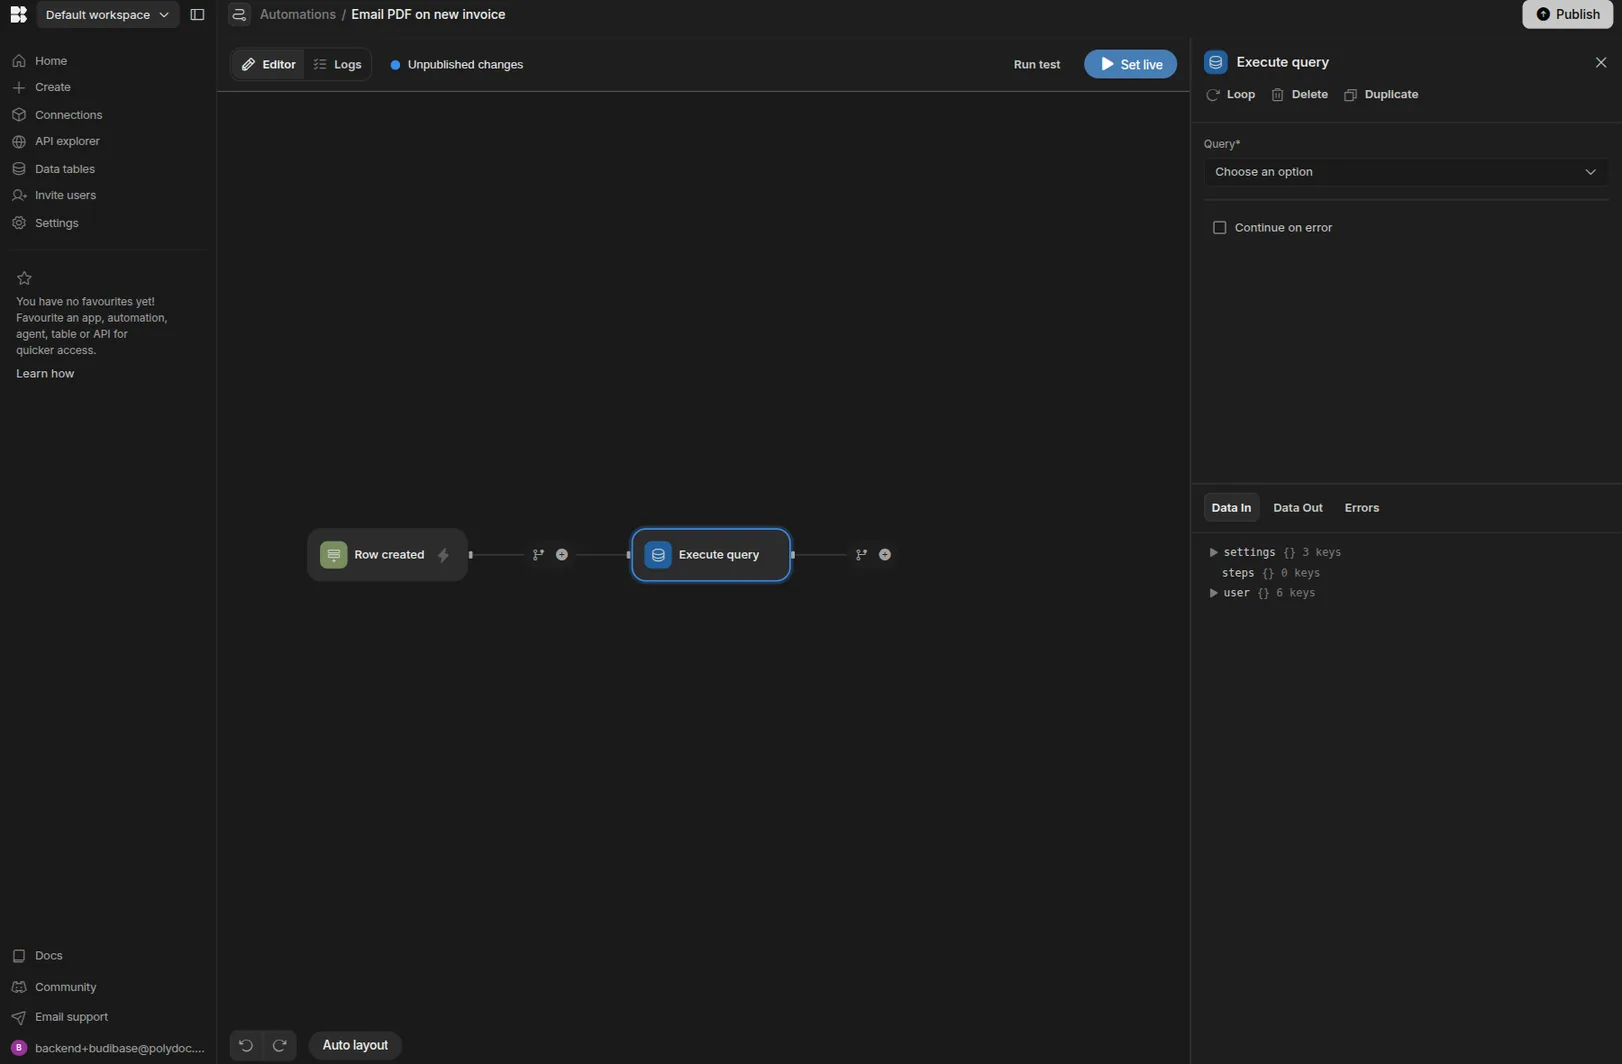Open Docs link in sidebar

click(x=48, y=956)
